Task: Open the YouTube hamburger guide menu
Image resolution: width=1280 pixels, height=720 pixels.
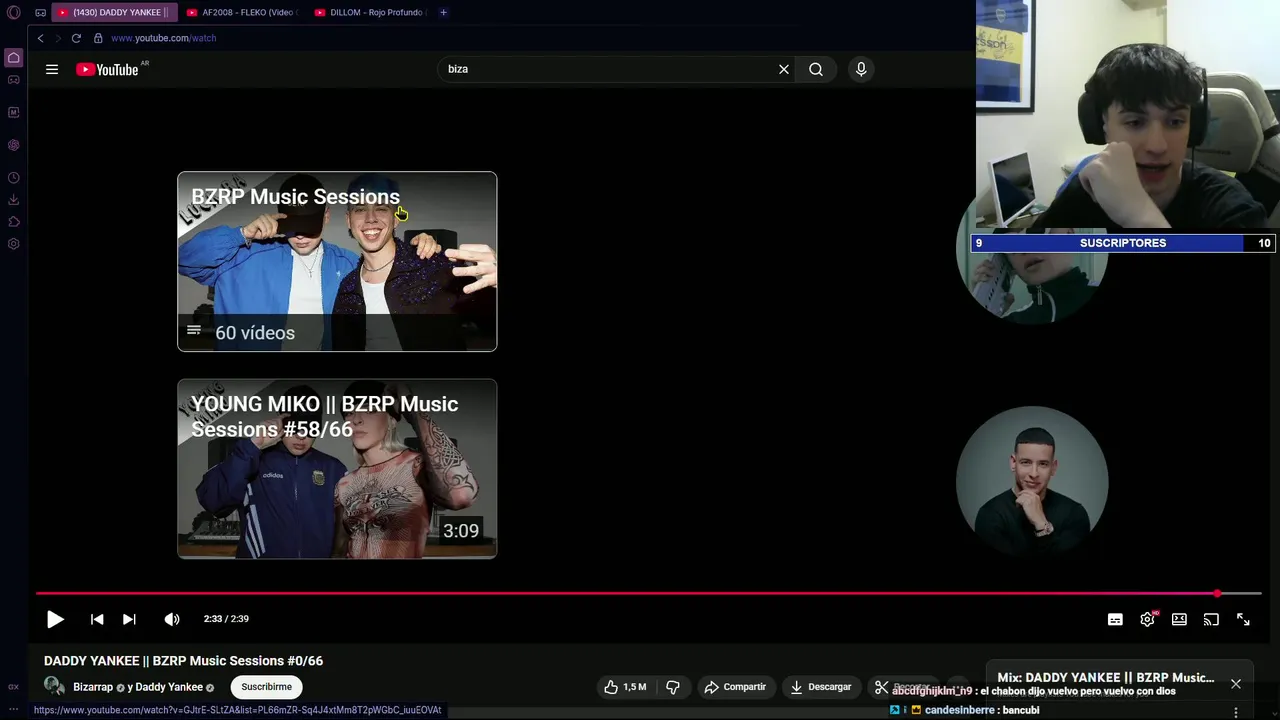Action: click(x=52, y=69)
